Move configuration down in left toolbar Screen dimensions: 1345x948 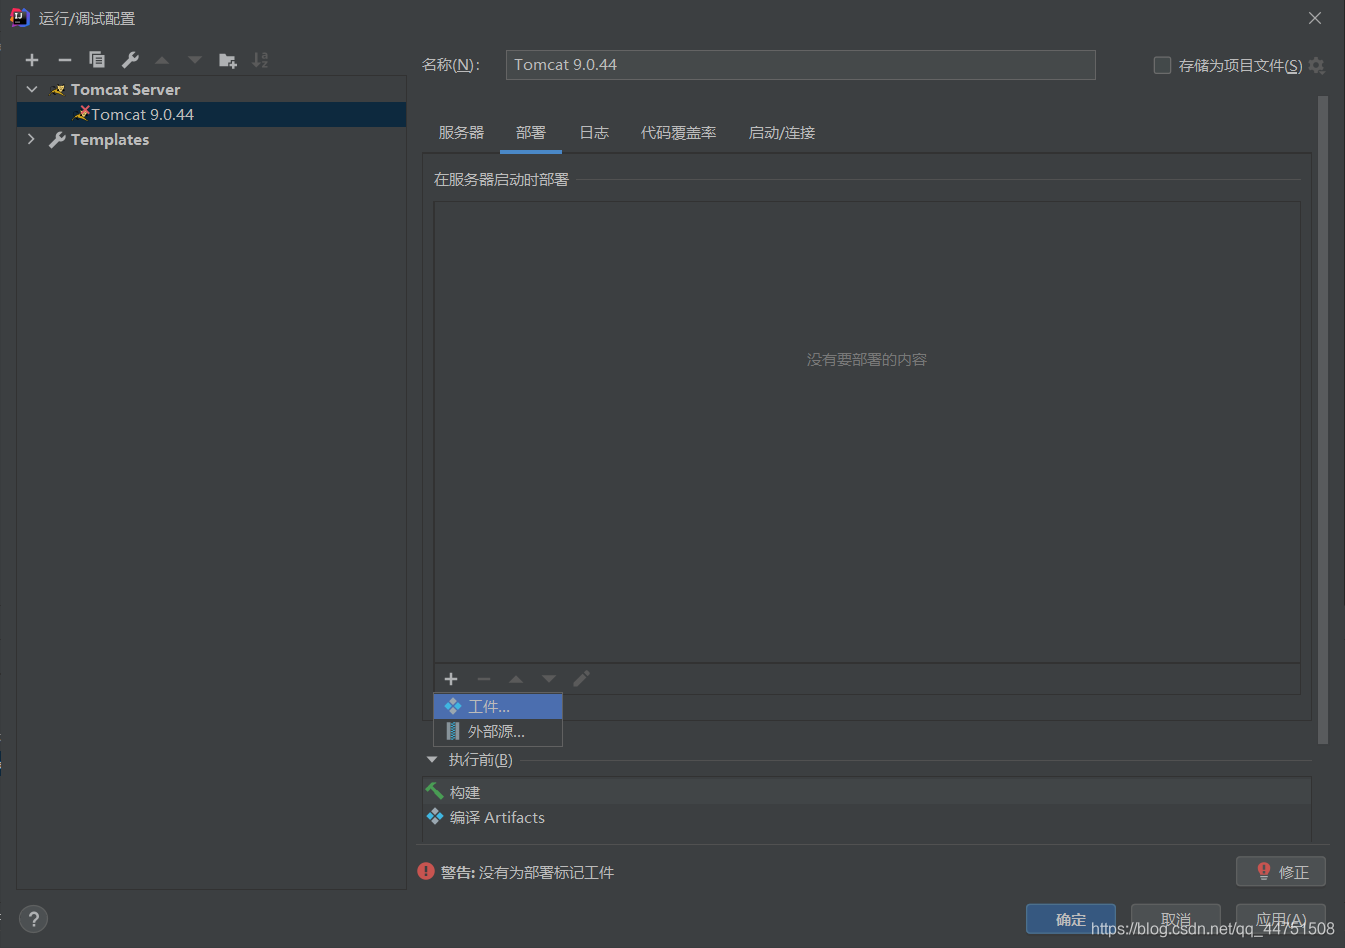coord(195,60)
